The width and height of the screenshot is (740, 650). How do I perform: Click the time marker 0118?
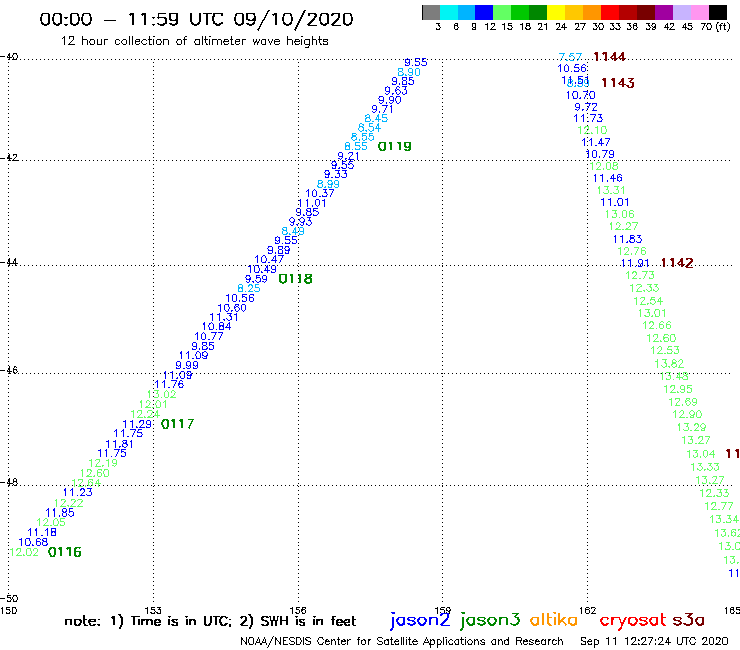click(x=295, y=279)
